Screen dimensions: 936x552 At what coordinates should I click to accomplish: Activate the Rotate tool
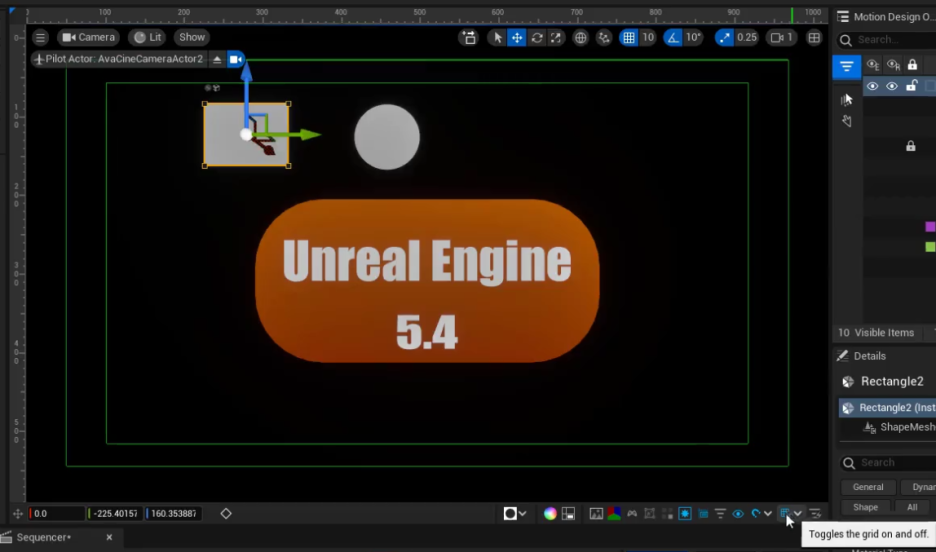(x=537, y=38)
